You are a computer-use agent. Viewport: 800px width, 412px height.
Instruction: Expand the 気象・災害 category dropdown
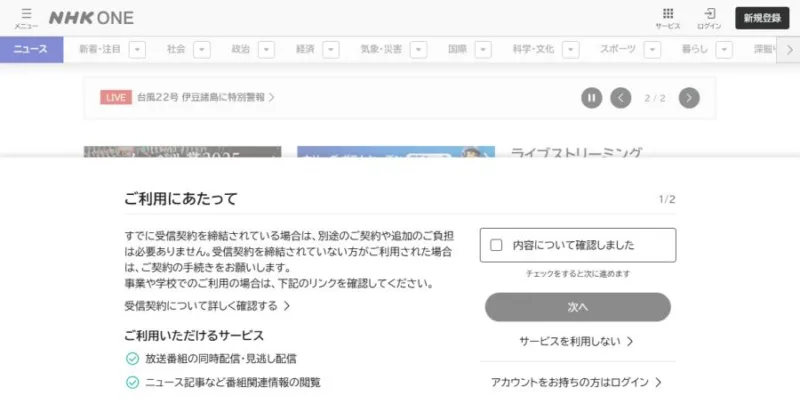(x=418, y=49)
